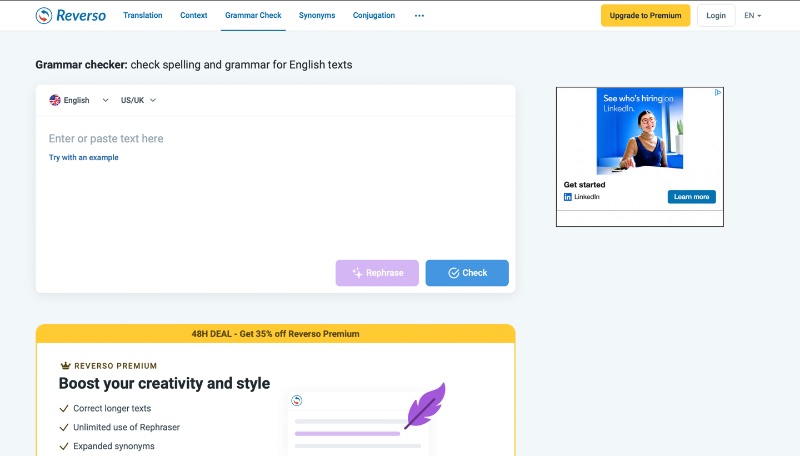Click 'Get started' text in the ad
800x456 pixels.
click(x=584, y=185)
